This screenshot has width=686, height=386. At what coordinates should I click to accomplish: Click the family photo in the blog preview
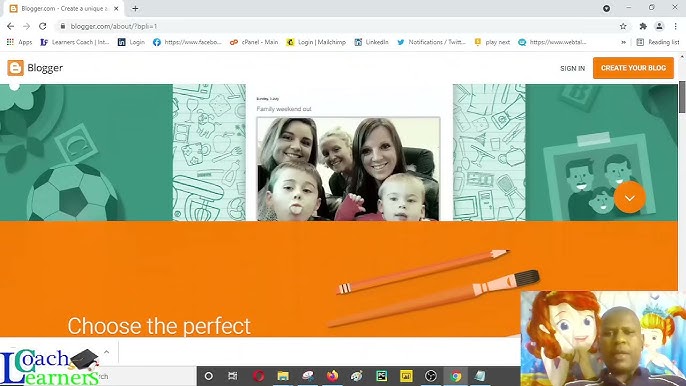(348, 169)
